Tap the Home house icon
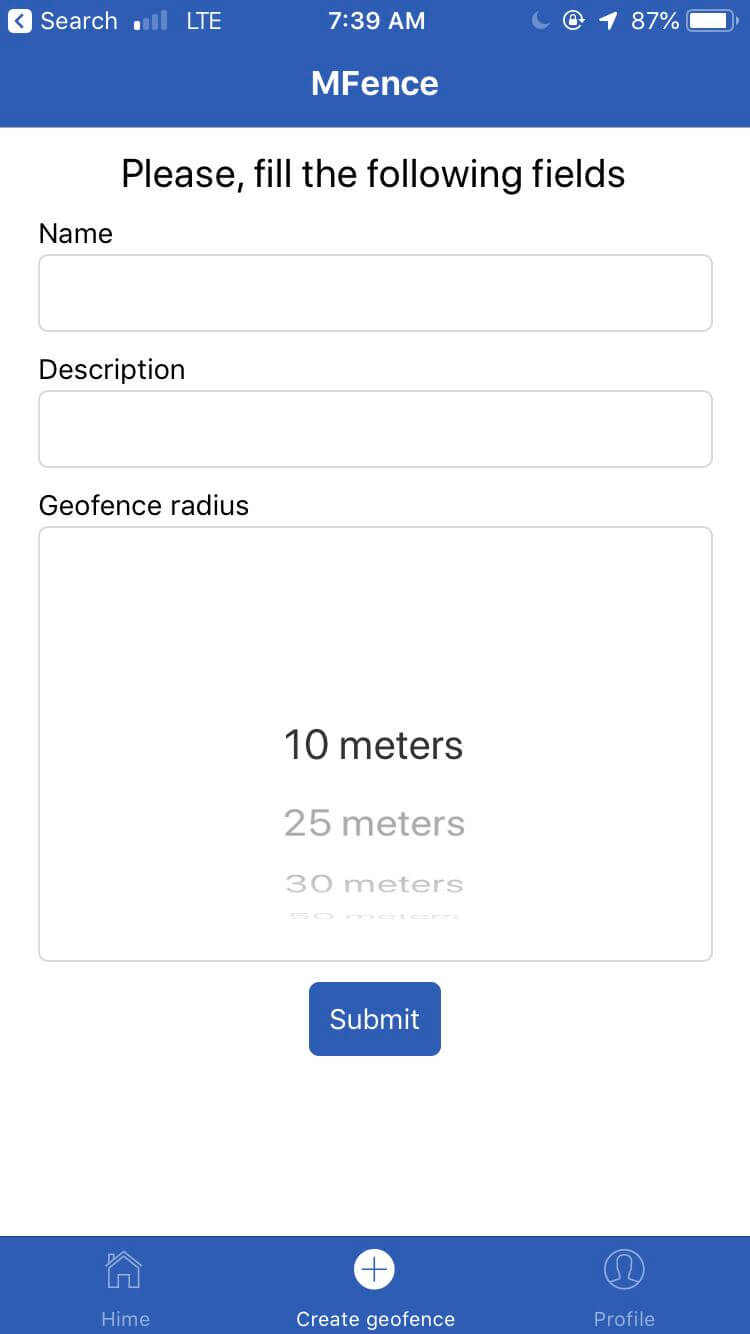 (x=124, y=1269)
